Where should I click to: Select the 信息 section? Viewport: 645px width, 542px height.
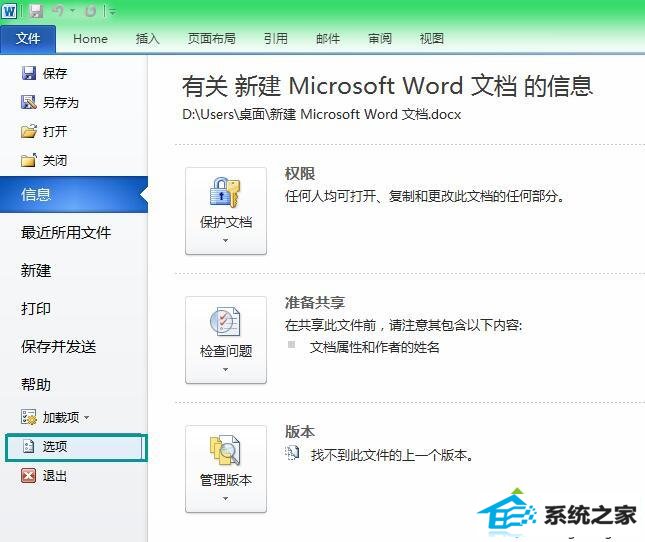(74, 195)
